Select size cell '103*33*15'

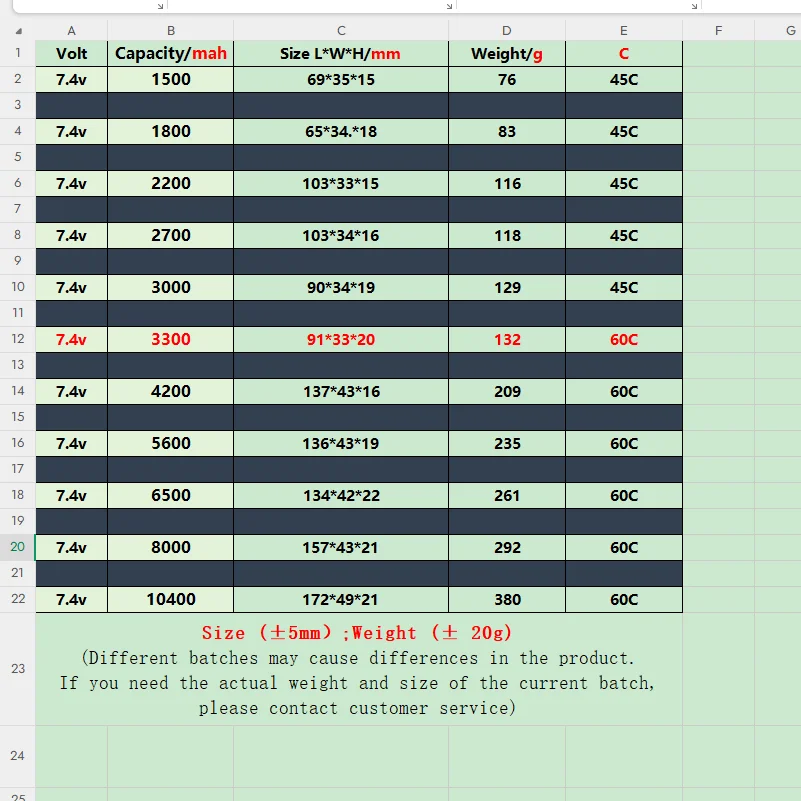[x=341, y=184]
